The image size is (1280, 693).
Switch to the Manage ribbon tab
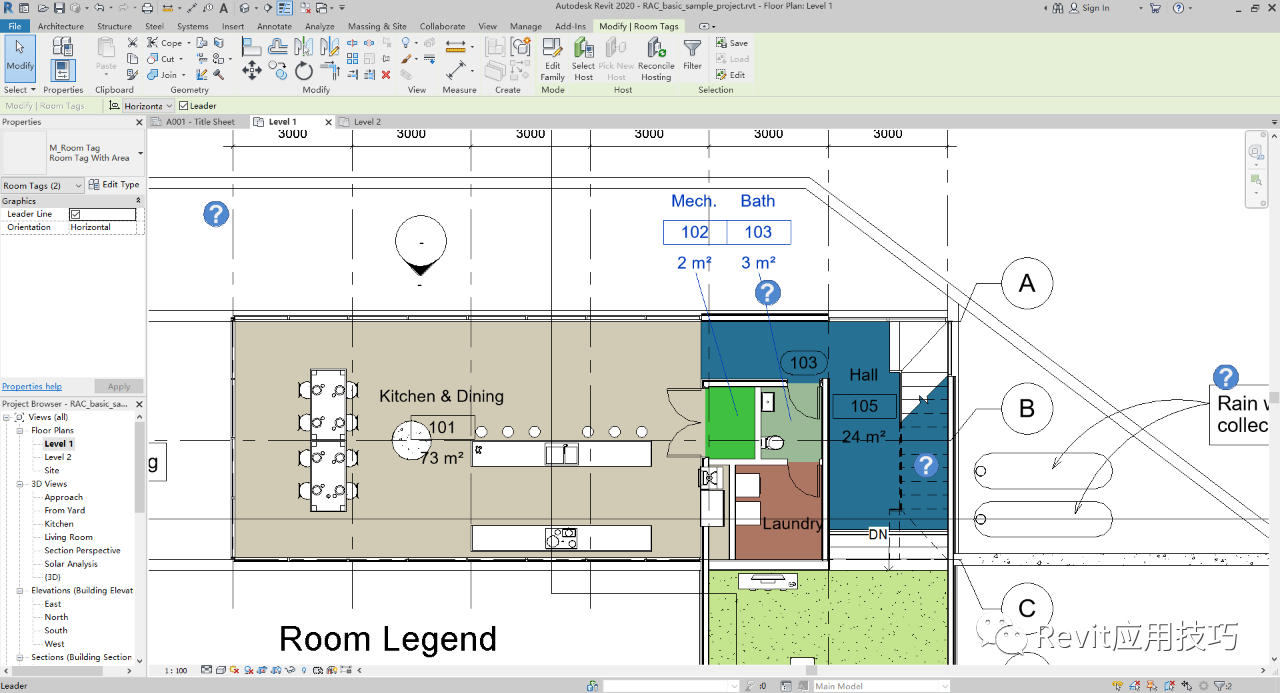(x=526, y=26)
